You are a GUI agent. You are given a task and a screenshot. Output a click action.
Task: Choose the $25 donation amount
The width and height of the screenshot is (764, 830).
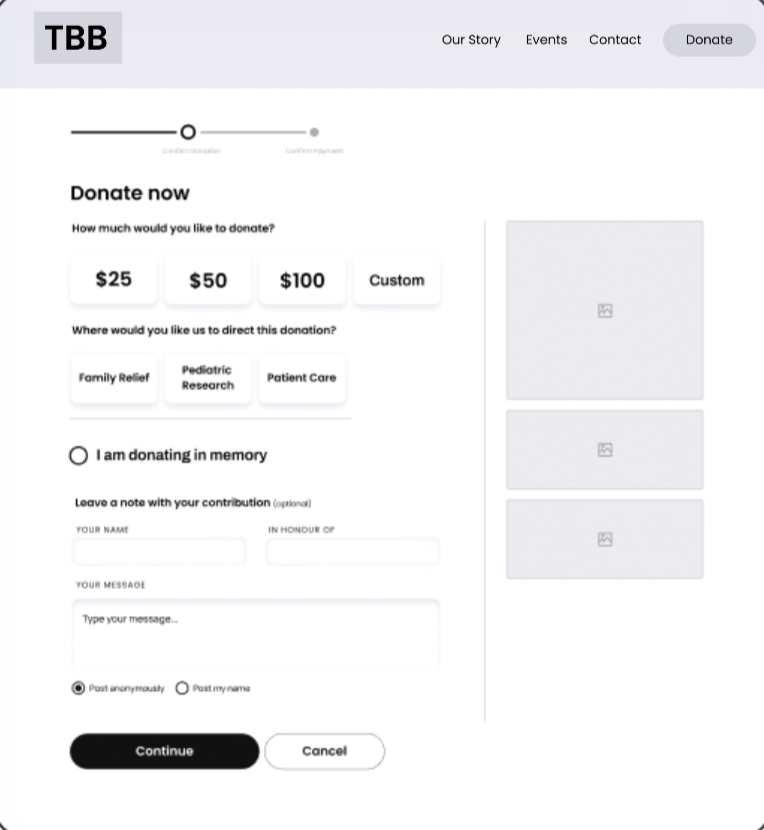(x=114, y=279)
